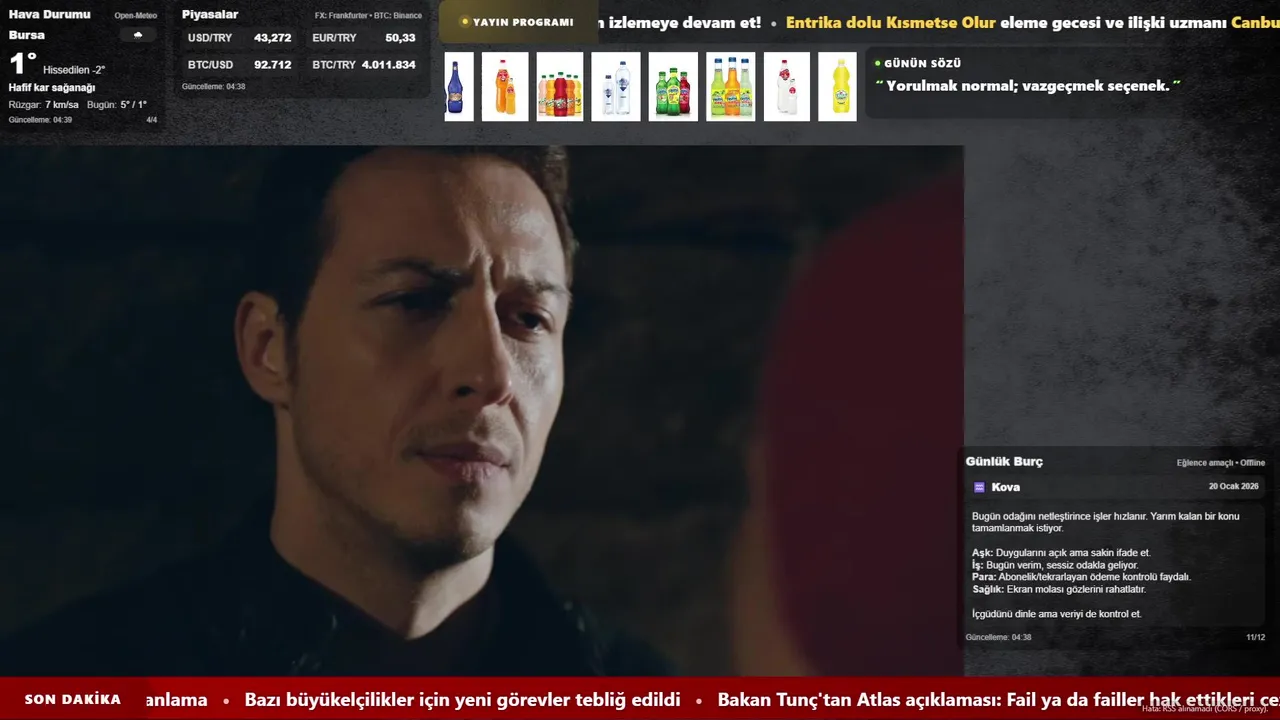Click the city name Bursa
This screenshot has height=720, width=1280.
click(26, 35)
